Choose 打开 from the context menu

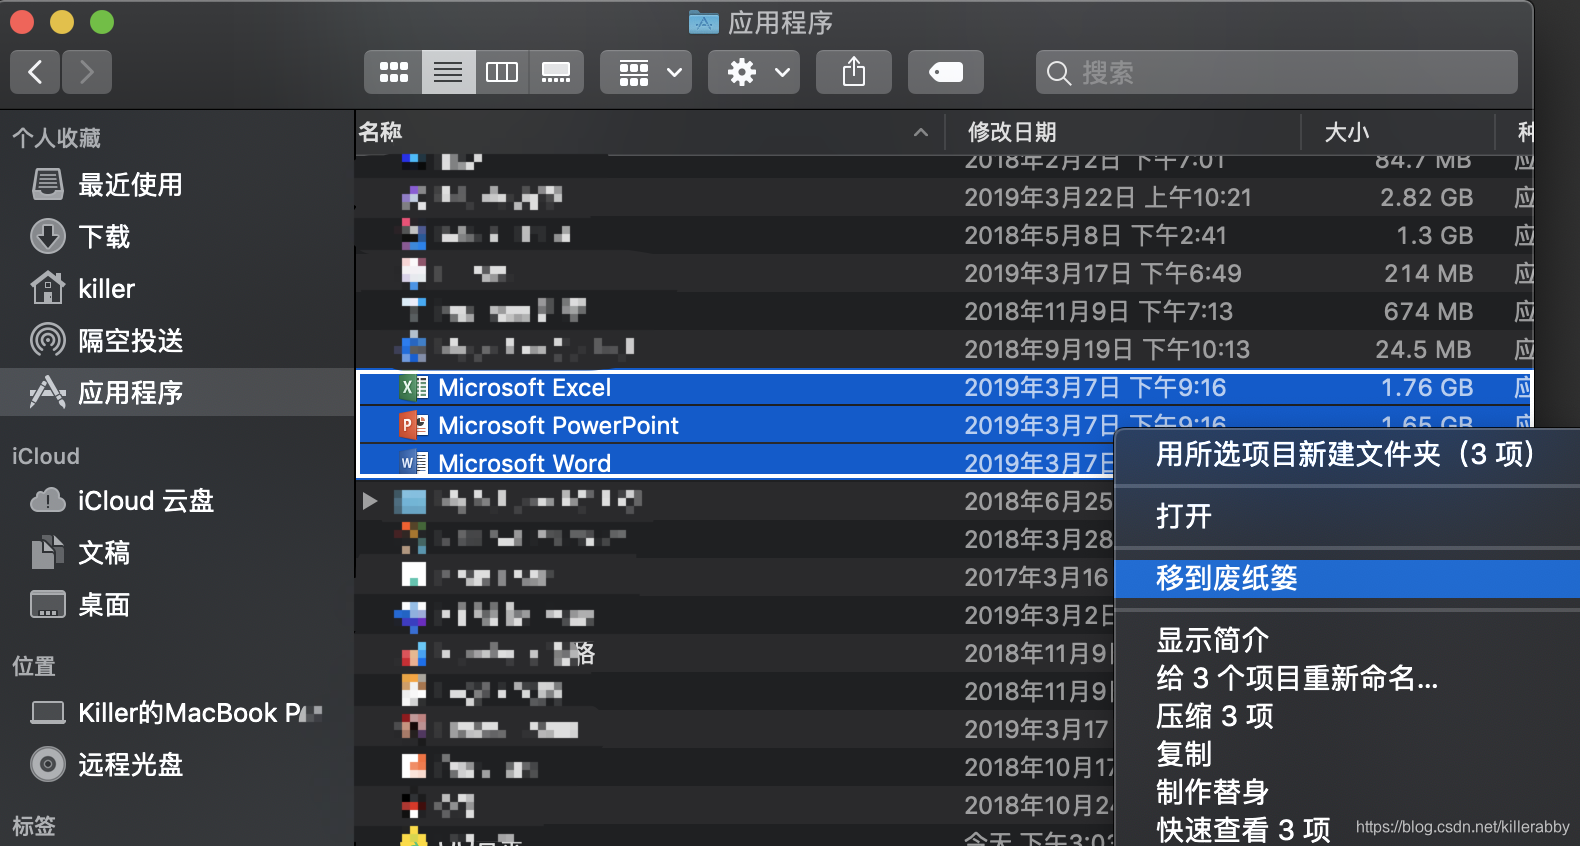click(1346, 517)
